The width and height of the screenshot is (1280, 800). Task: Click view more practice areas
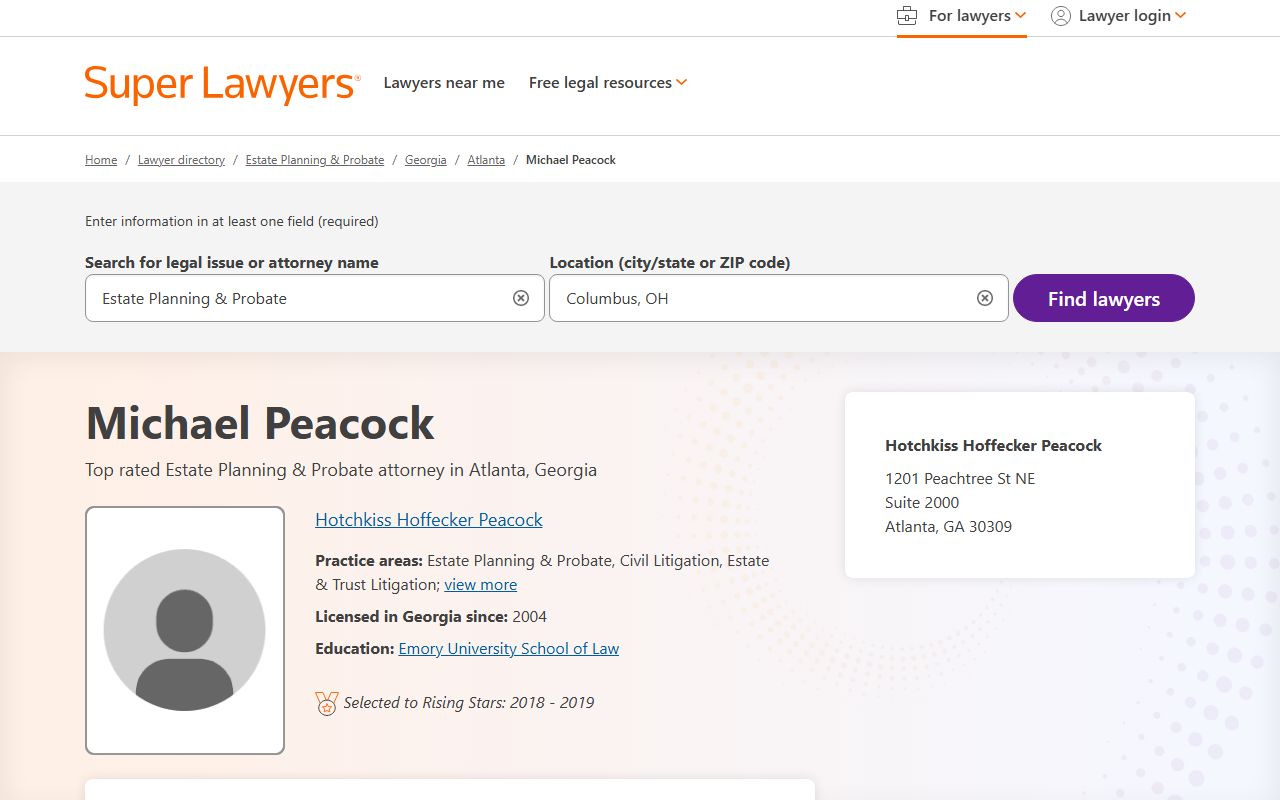(481, 585)
